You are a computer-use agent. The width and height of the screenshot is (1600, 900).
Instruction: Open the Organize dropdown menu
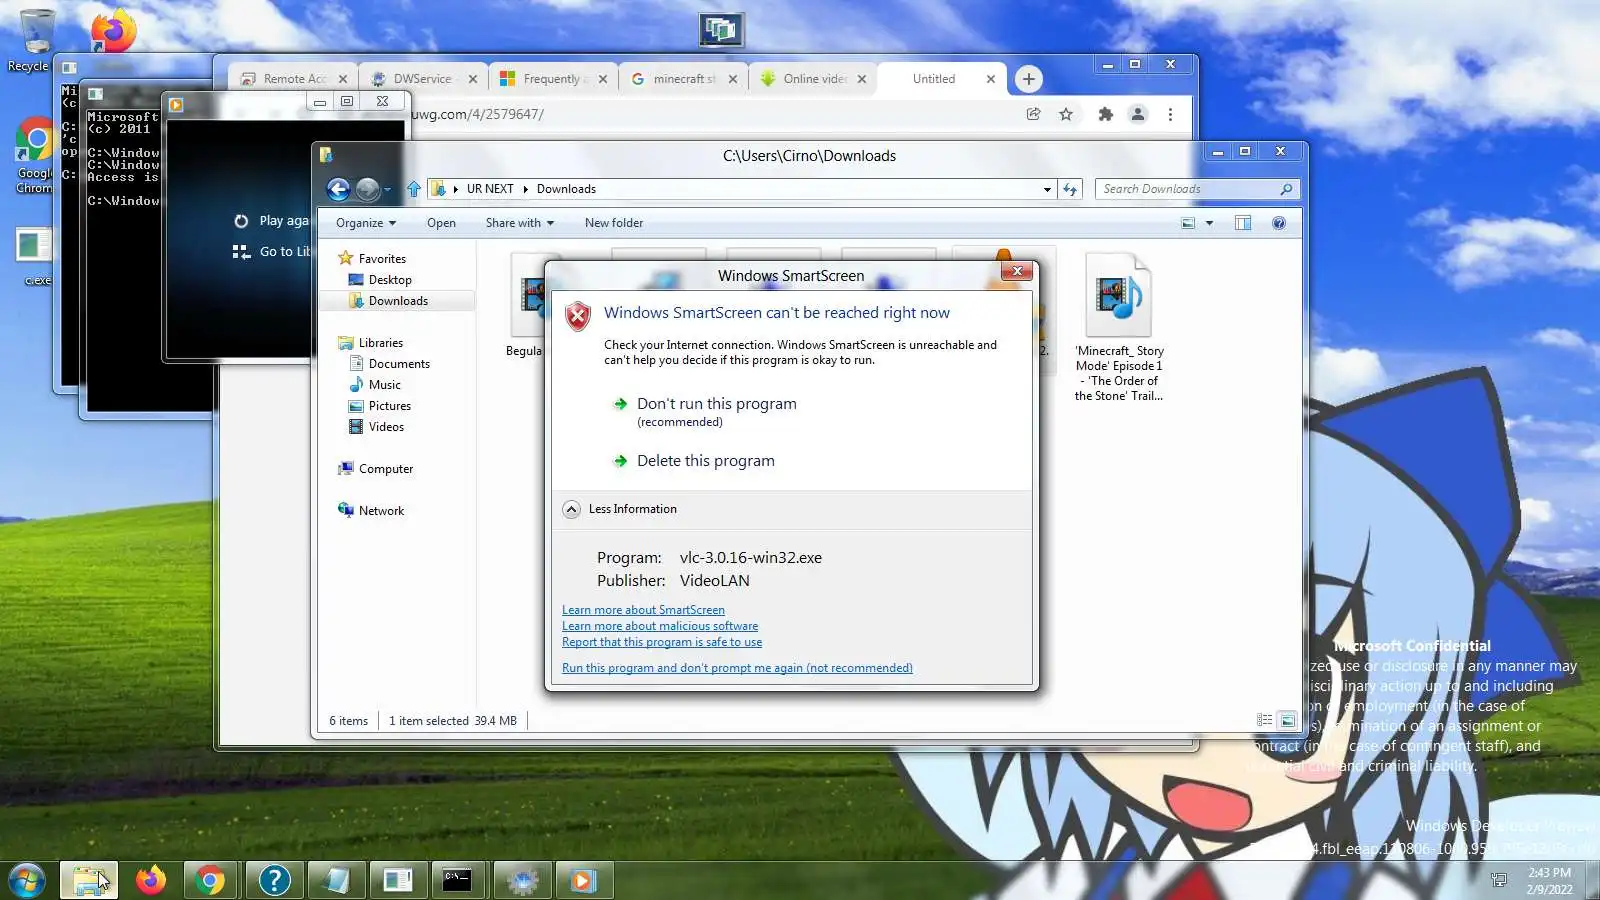point(366,223)
